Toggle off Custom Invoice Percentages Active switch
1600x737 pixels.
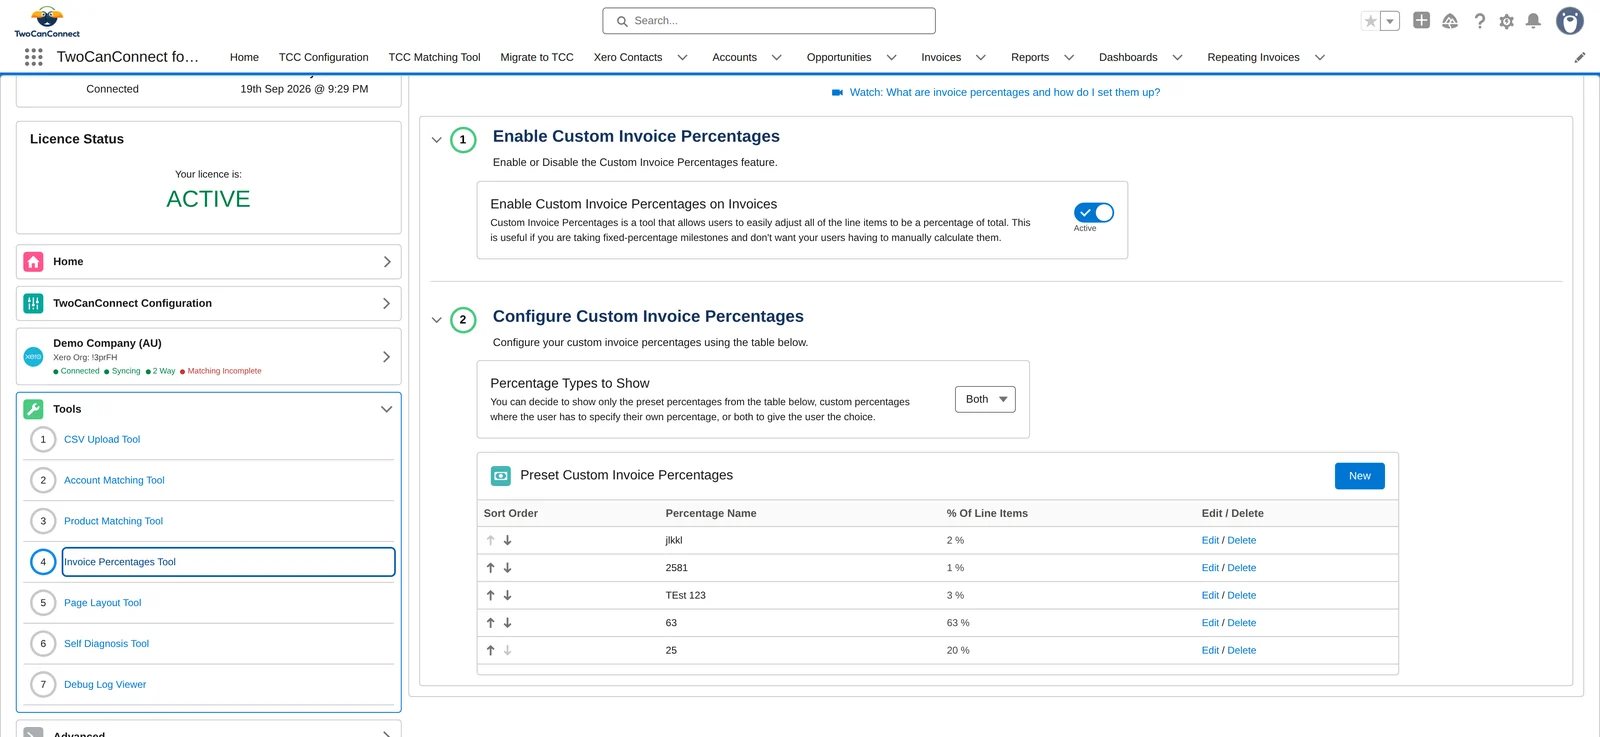(1093, 212)
